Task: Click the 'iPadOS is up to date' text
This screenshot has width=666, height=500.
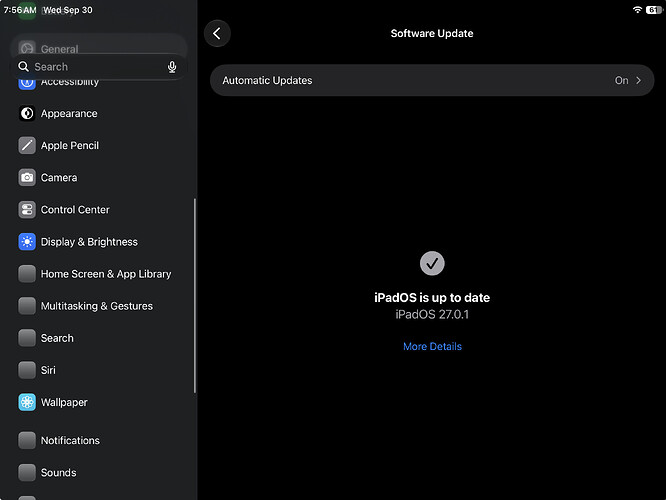Action: tap(432, 297)
